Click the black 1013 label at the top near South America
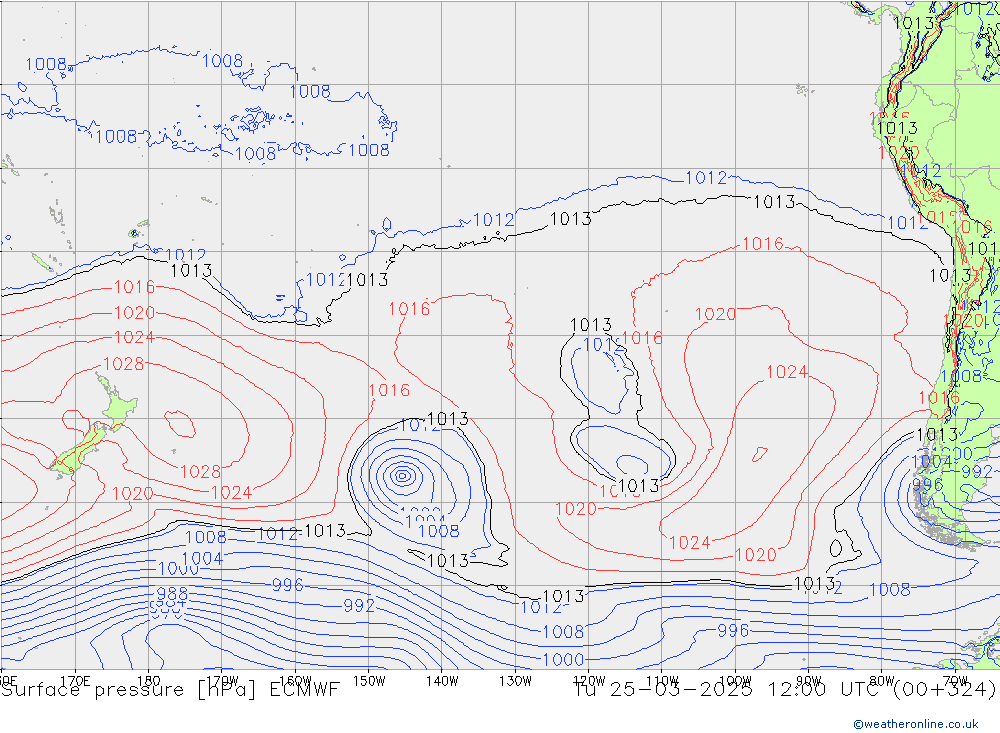1000x733 pixels. [913, 23]
